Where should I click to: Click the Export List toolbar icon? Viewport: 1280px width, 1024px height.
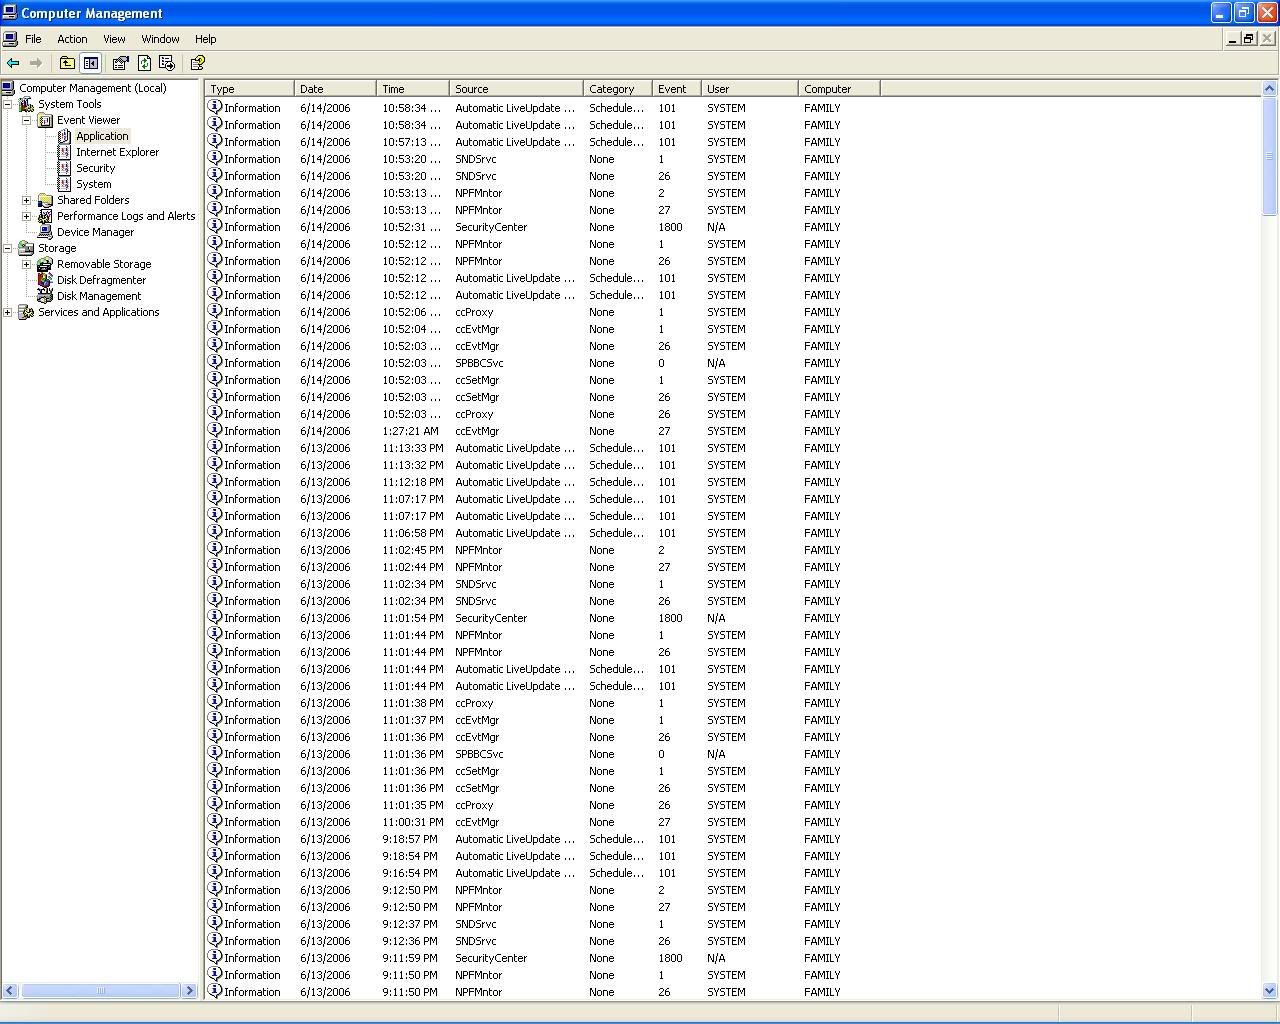(x=167, y=63)
